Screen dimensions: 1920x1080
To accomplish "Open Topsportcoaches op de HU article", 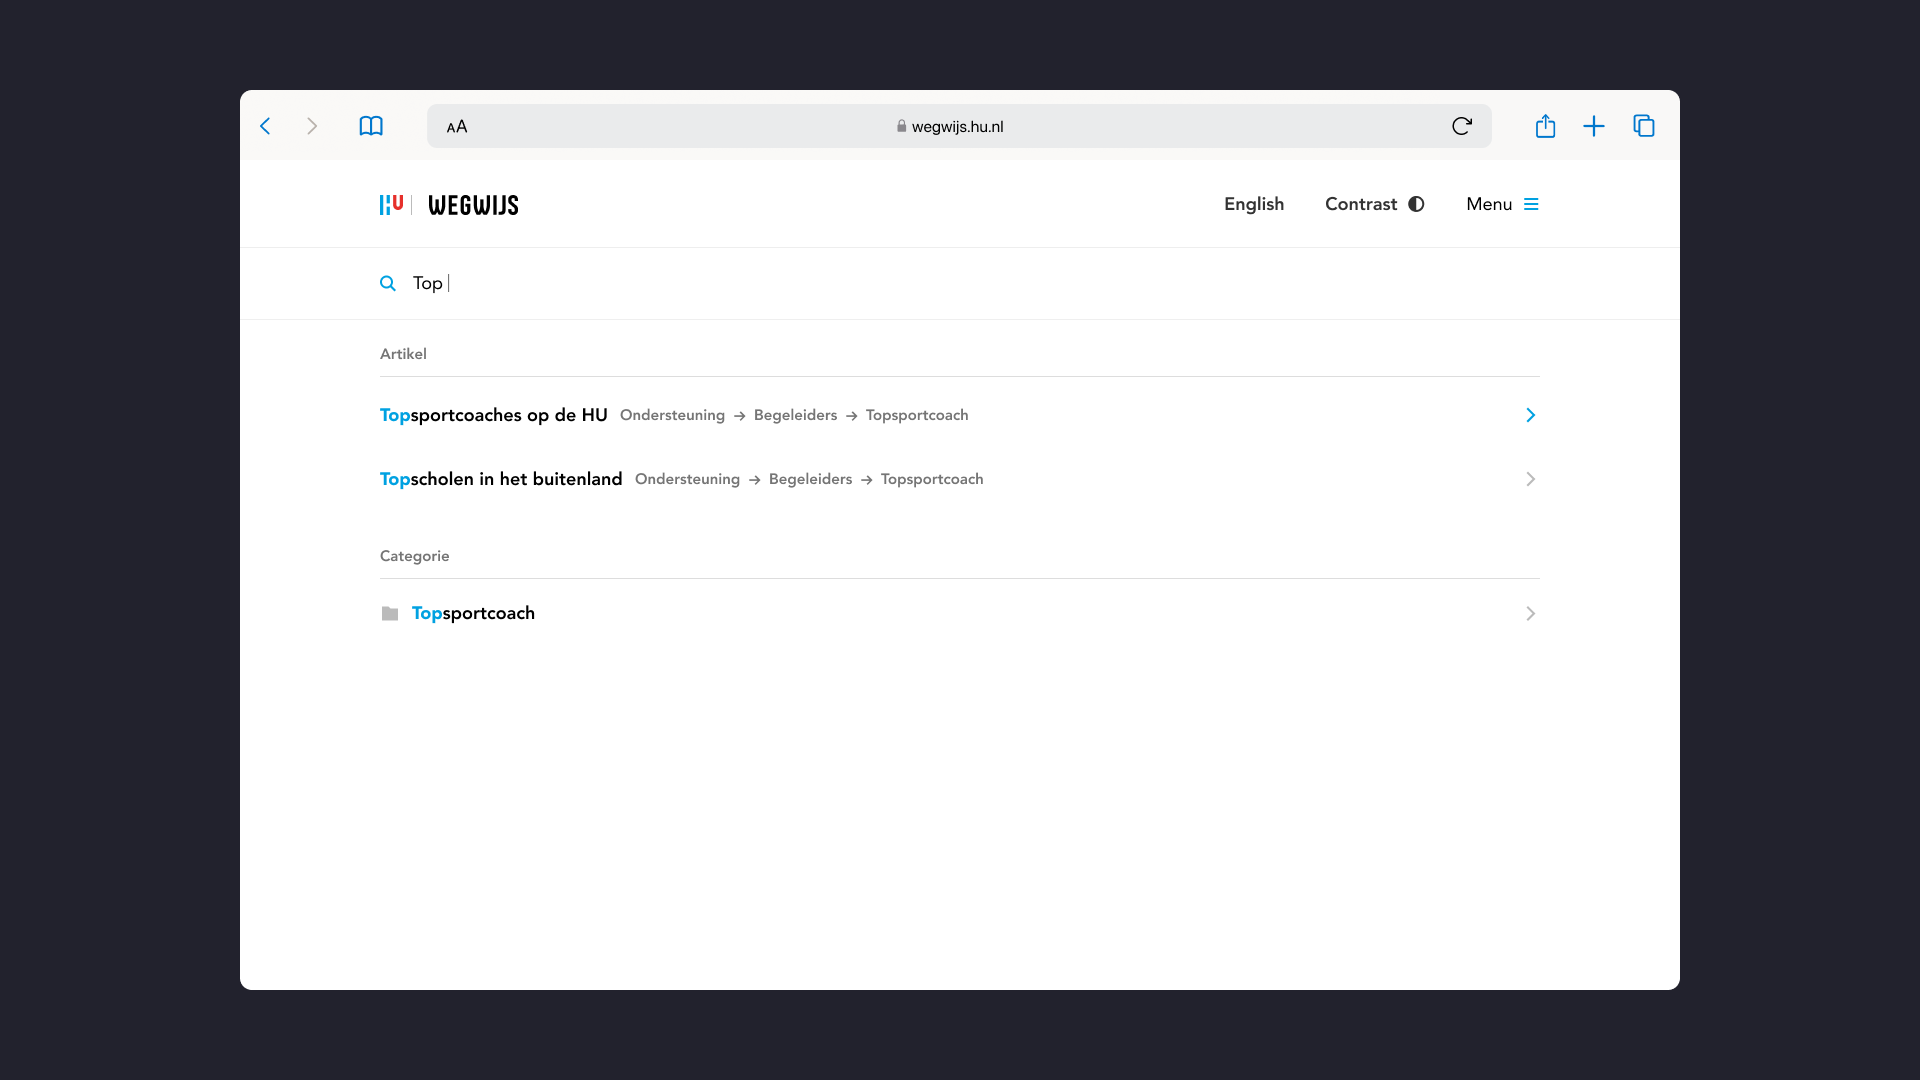I will click(494, 415).
